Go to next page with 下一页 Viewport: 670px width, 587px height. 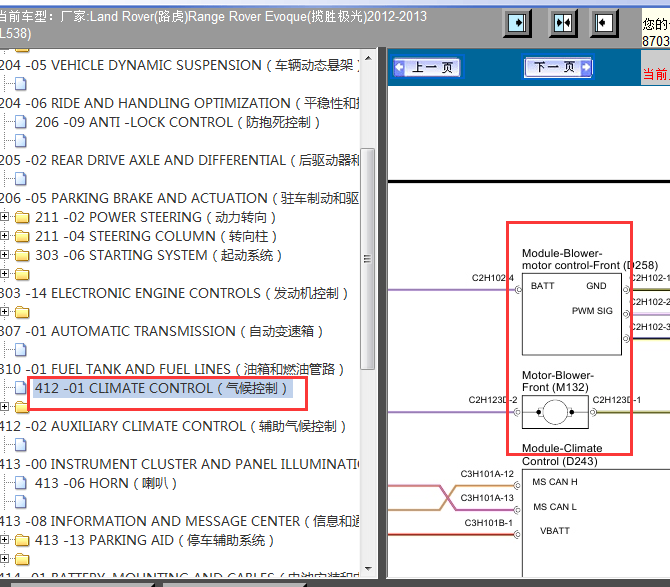(558, 67)
